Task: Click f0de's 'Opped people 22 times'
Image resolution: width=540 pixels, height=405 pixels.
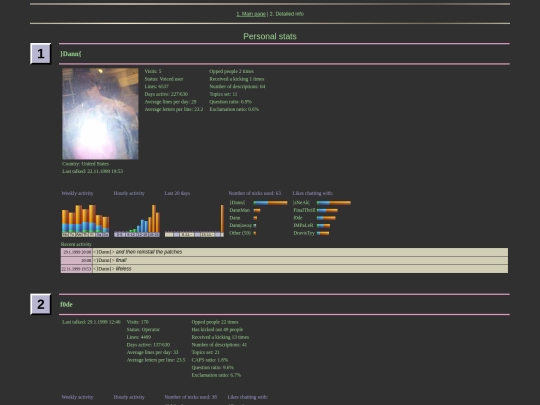Action: click(215, 322)
